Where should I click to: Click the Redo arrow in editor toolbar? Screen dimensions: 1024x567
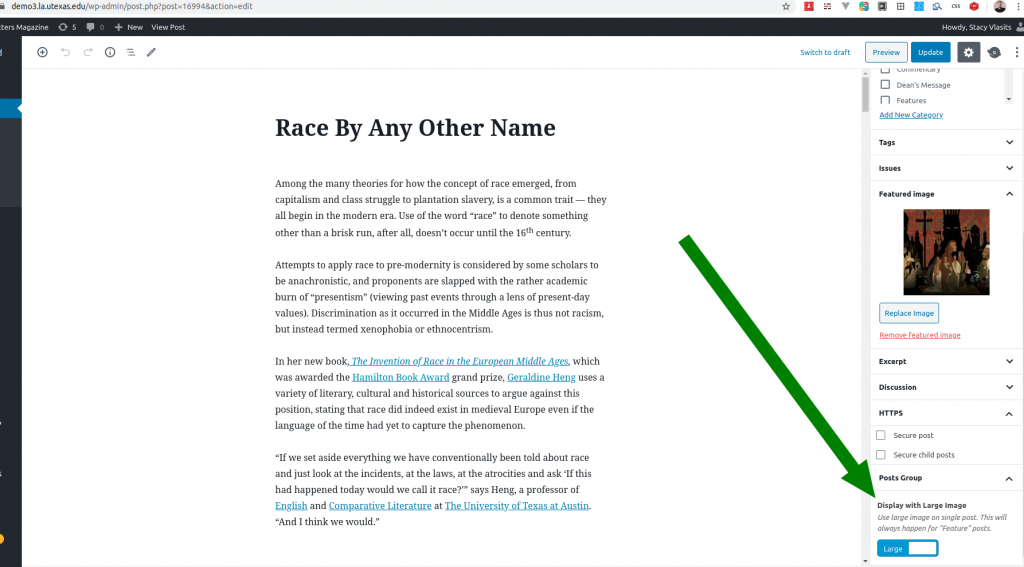[88, 52]
